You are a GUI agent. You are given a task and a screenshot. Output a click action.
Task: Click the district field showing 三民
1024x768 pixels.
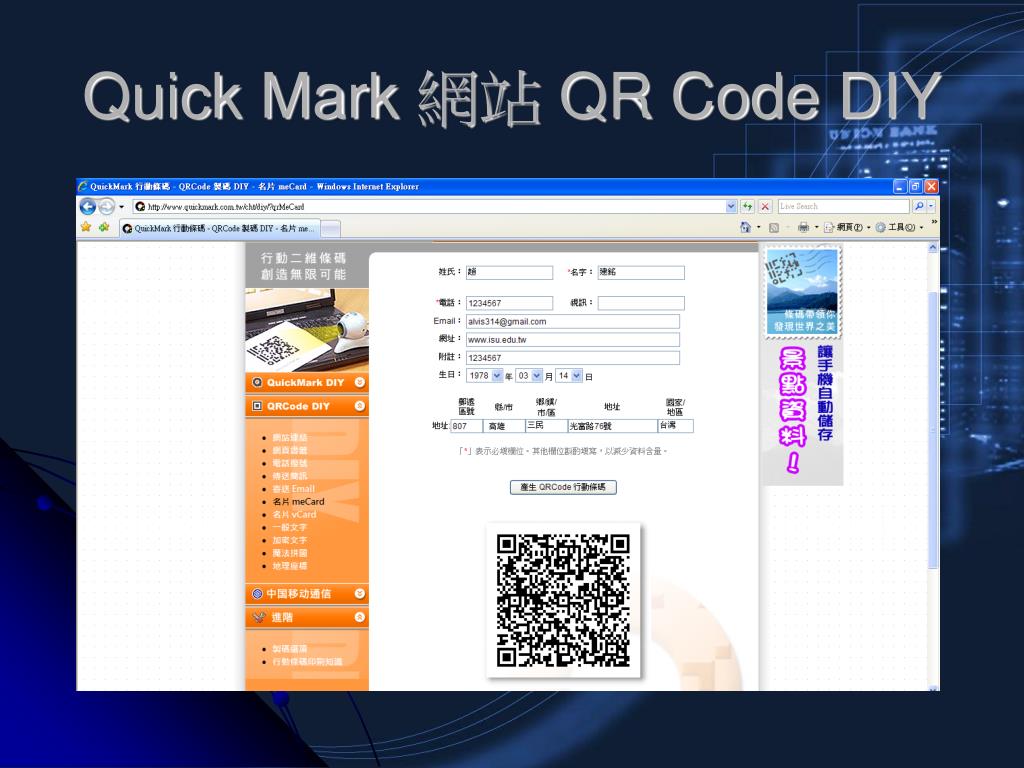point(547,426)
